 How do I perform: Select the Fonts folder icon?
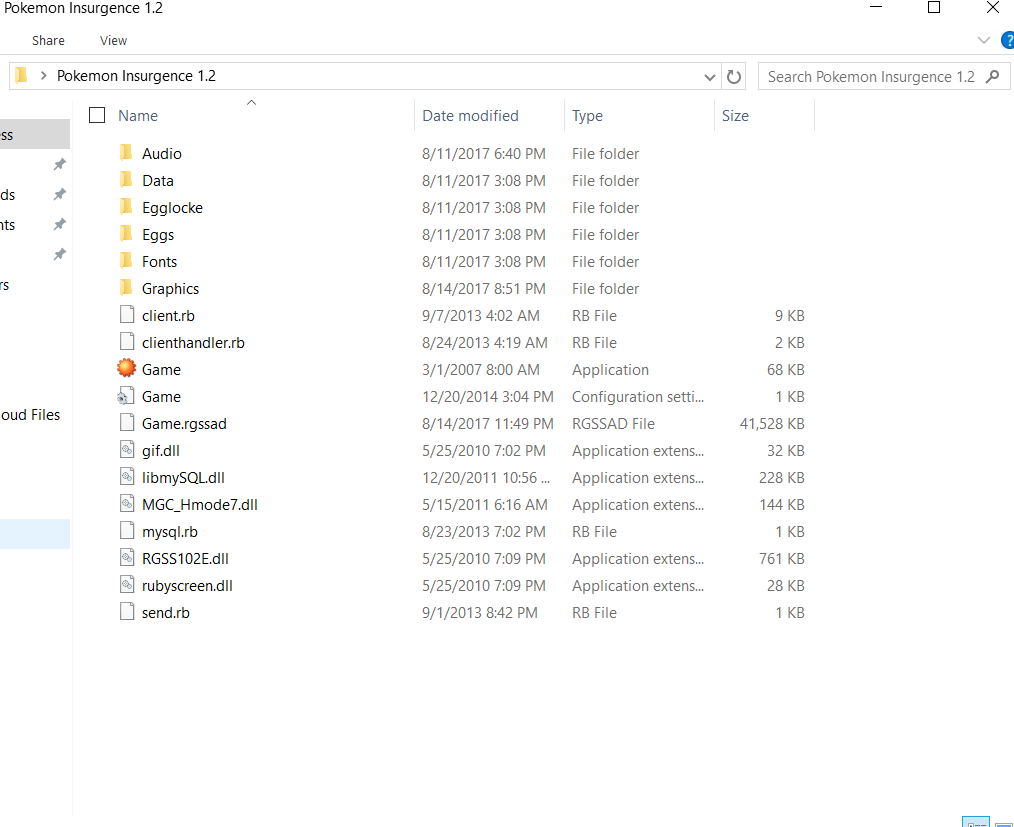[126, 261]
